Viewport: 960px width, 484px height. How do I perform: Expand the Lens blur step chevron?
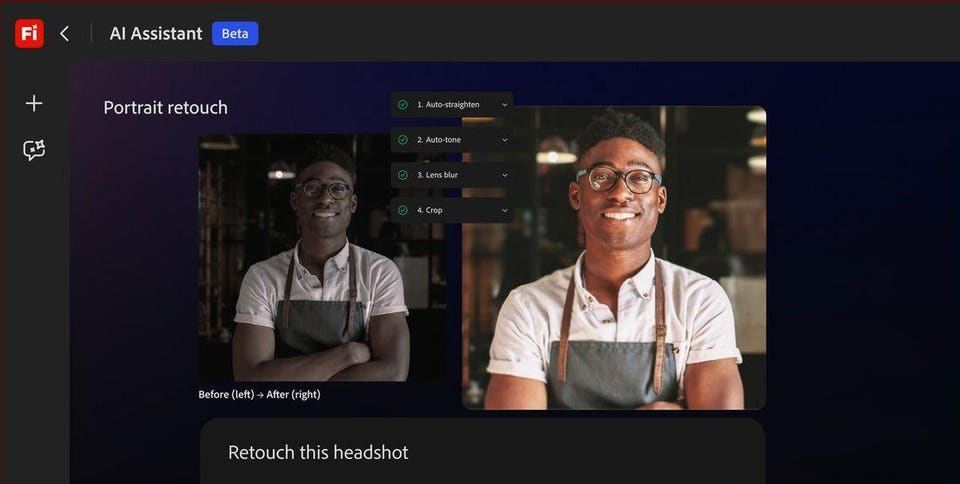504,175
